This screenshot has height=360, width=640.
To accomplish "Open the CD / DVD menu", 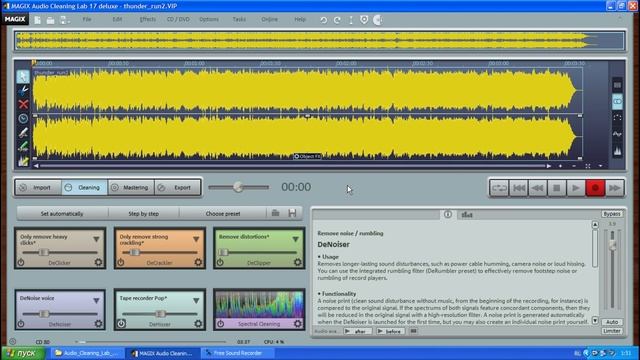I will (x=178, y=19).
